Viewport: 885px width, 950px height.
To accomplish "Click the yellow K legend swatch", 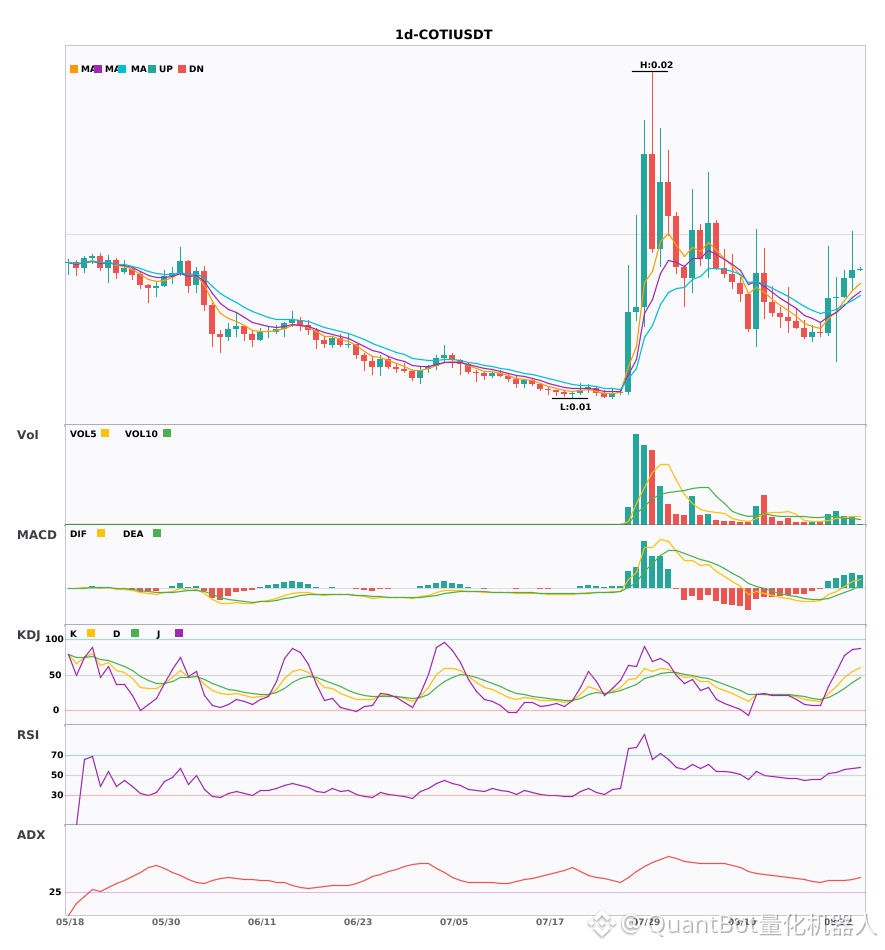I will click(91, 633).
